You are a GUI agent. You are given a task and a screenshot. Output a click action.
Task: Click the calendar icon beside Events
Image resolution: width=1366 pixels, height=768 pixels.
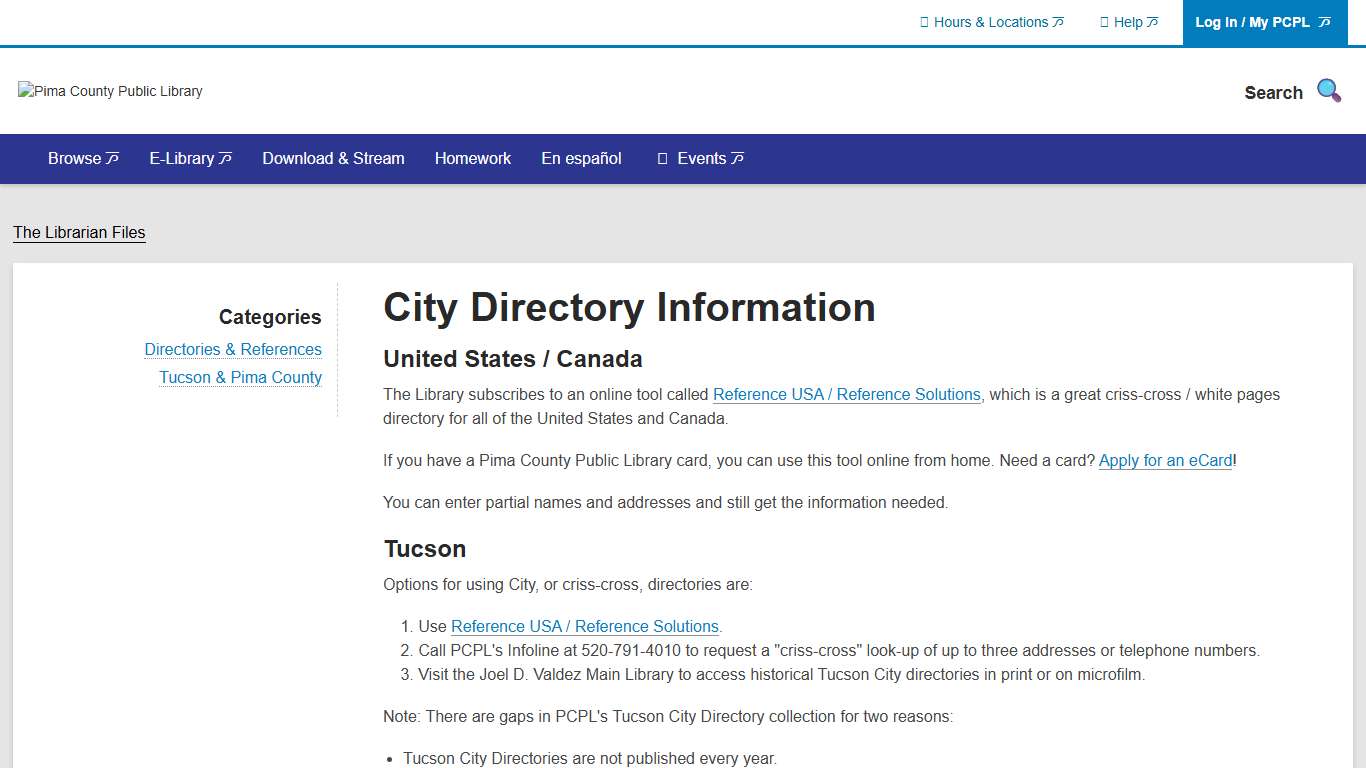point(661,158)
